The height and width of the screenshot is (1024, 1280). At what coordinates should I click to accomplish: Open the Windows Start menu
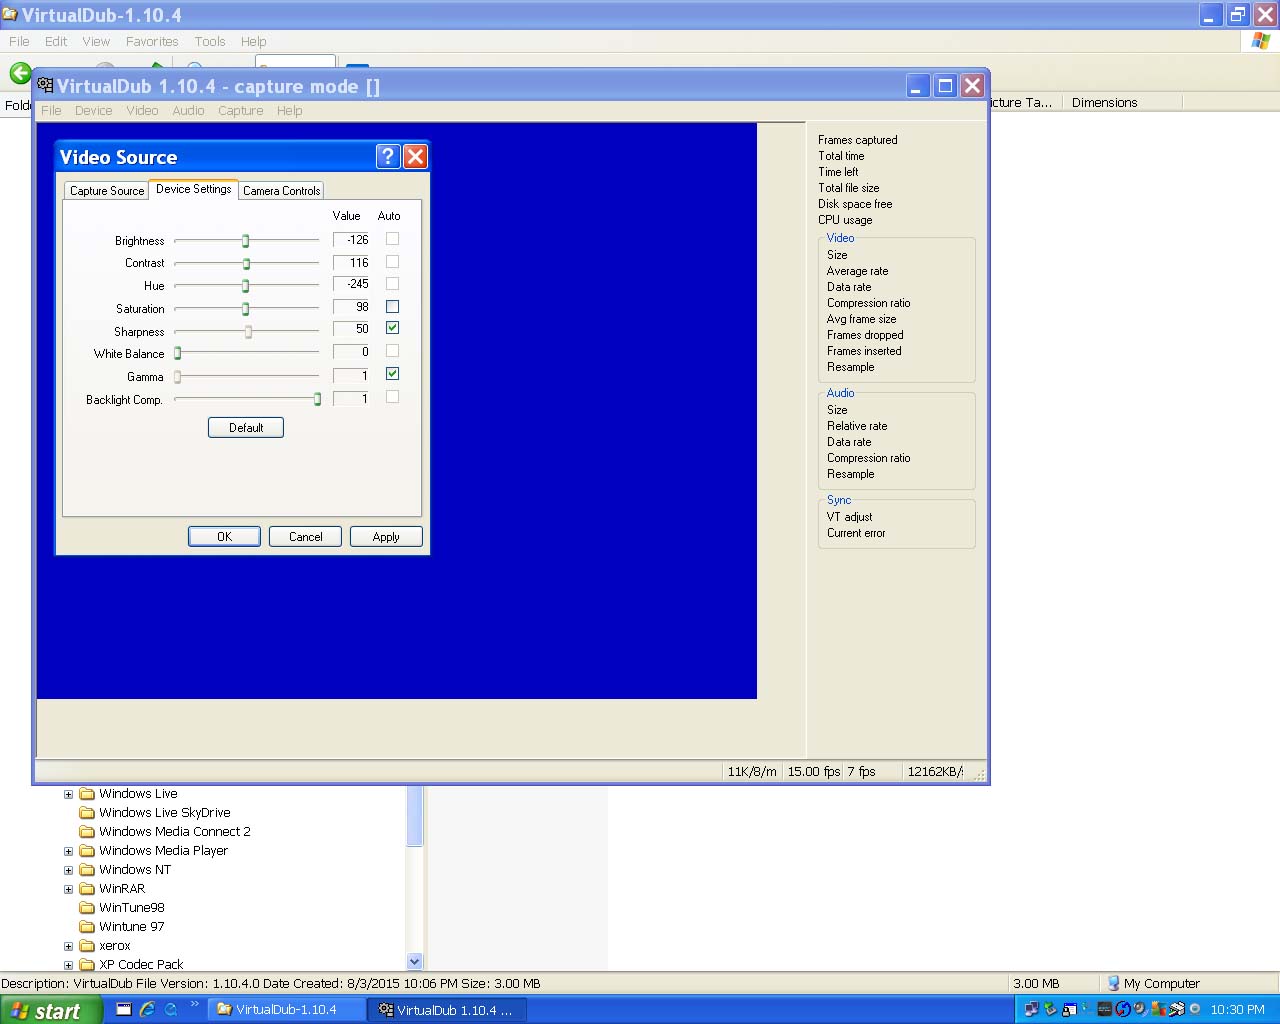pyautogui.click(x=50, y=1010)
